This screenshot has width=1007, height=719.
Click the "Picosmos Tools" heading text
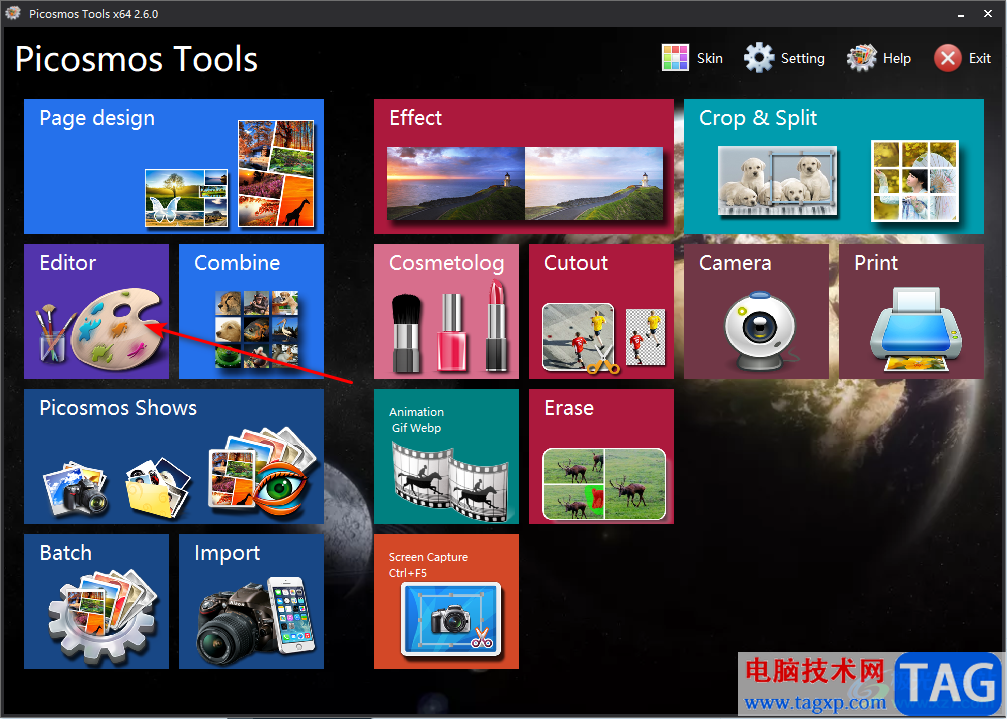pos(136,59)
